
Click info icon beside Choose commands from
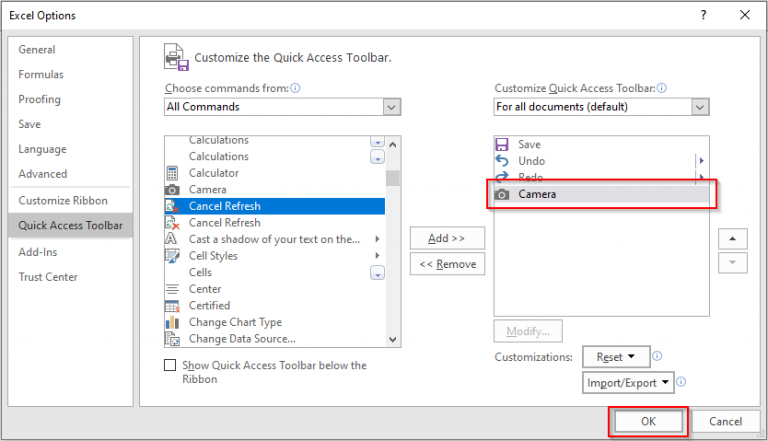(x=295, y=88)
